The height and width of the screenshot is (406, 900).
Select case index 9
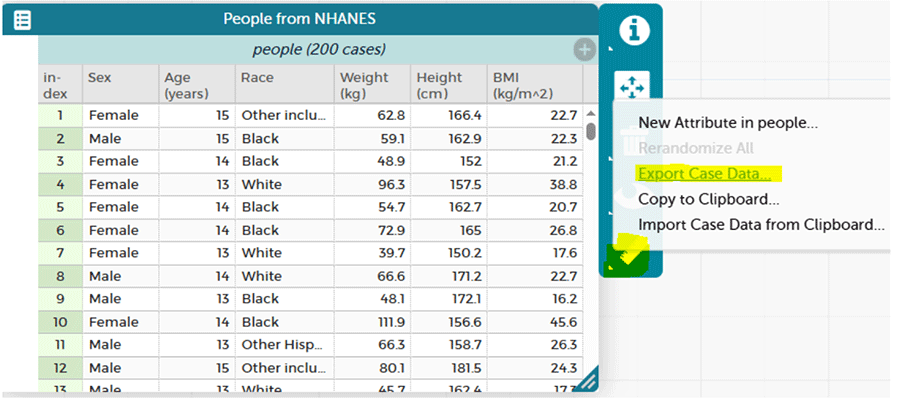click(60, 299)
